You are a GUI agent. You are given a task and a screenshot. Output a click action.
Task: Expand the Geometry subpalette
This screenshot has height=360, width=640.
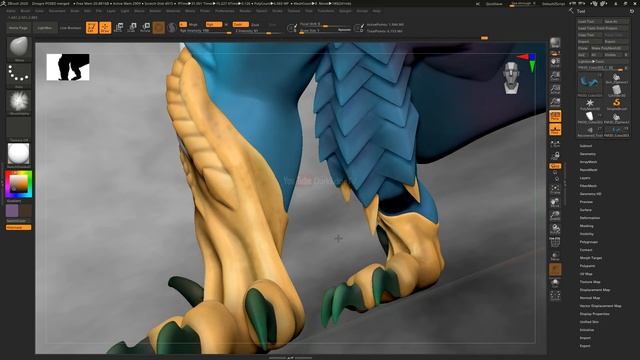(x=587, y=154)
